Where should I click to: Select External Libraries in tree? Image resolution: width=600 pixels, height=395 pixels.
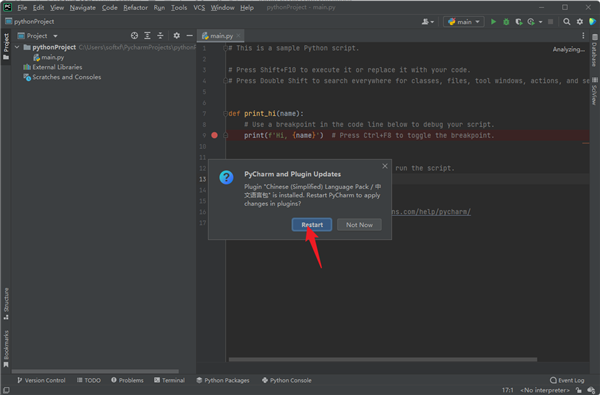53,67
